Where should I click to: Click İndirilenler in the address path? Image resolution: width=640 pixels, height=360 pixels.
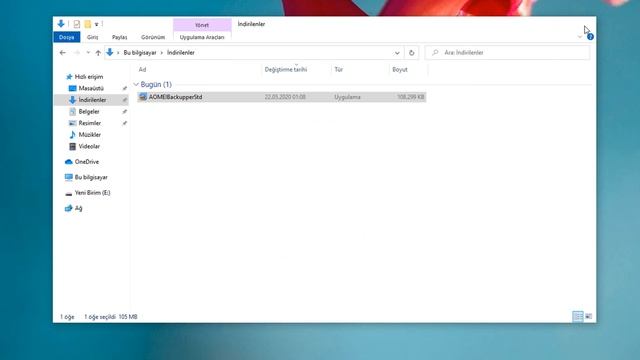pyautogui.click(x=181, y=53)
